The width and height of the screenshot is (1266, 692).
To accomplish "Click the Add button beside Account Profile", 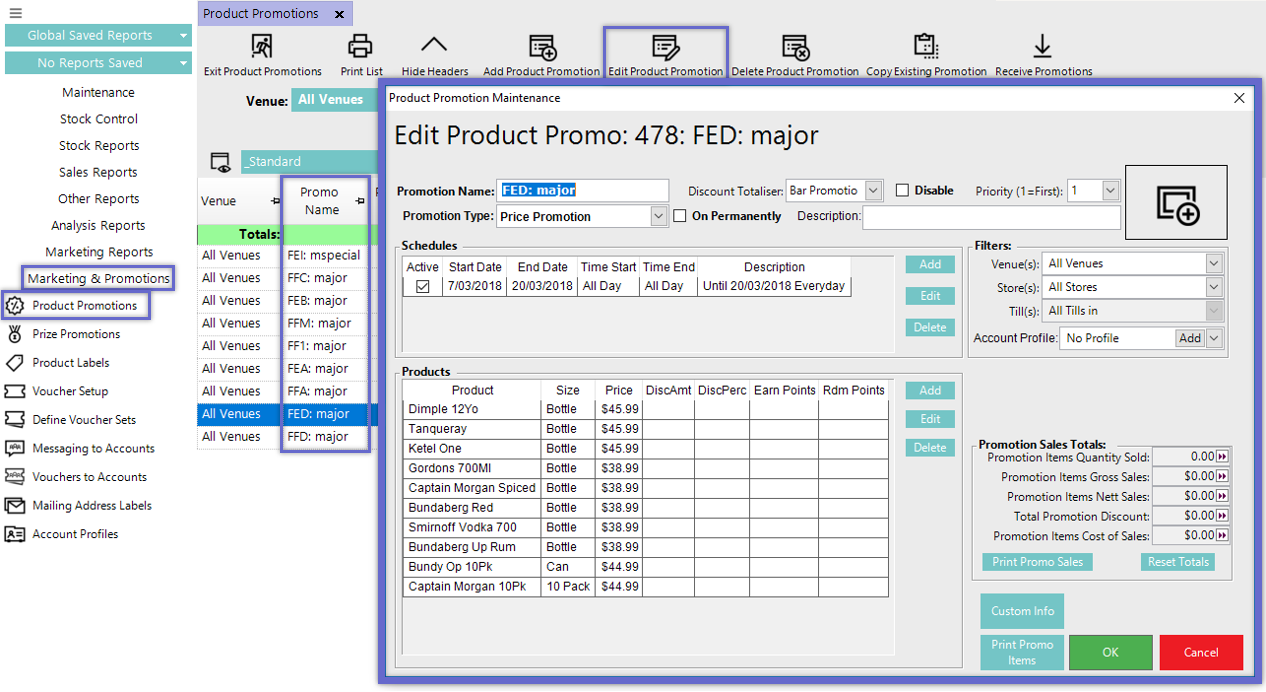I will (x=1190, y=338).
